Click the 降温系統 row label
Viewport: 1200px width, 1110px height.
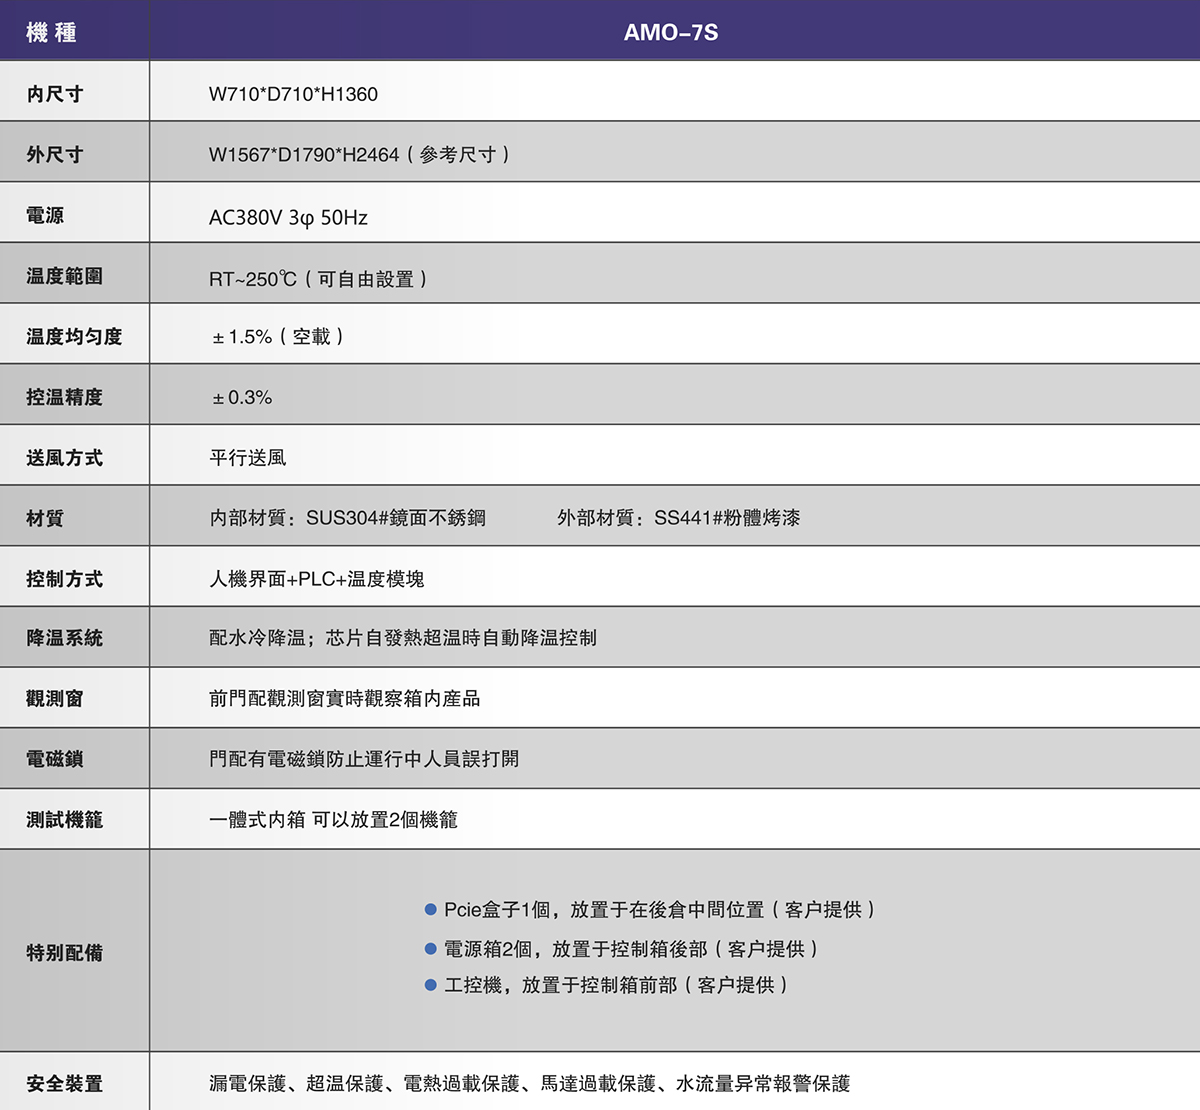pyautogui.click(x=64, y=638)
